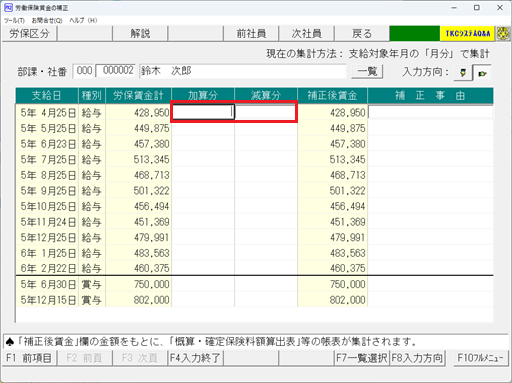Click 減算分 cell for 5年 4月25日
This screenshot has height=383, width=512.
tap(266, 112)
